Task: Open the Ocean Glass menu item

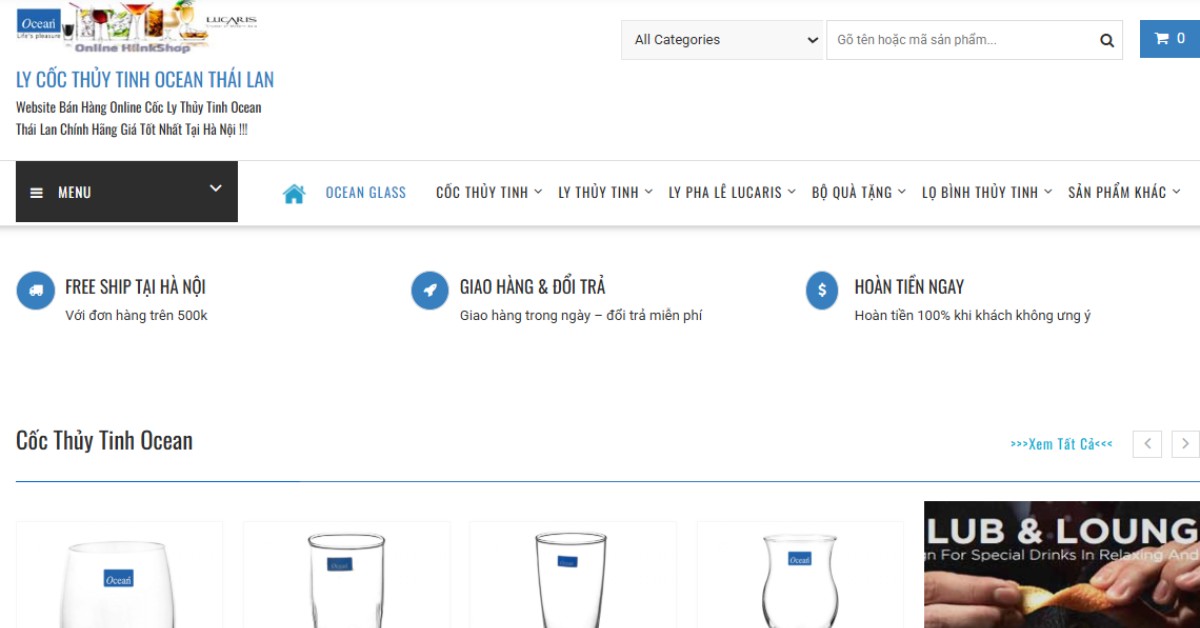Action: click(365, 192)
